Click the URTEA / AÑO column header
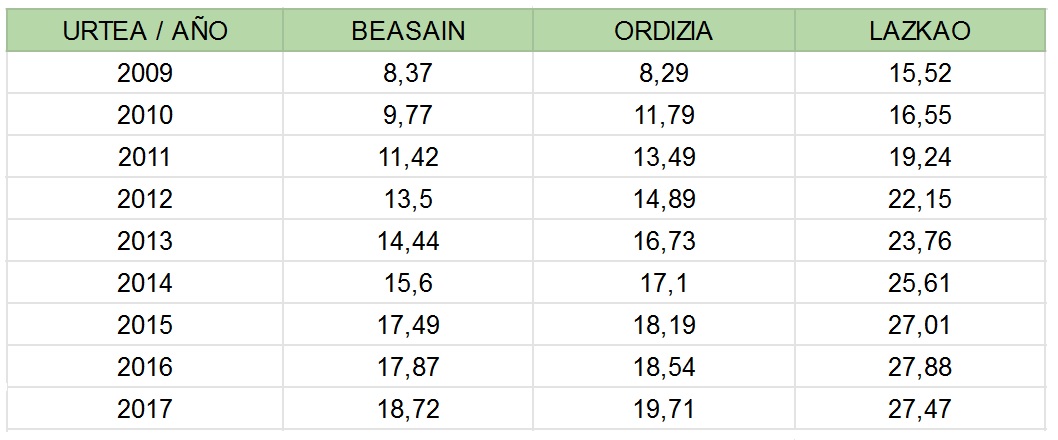This screenshot has height=440, width=1058. (145, 30)
